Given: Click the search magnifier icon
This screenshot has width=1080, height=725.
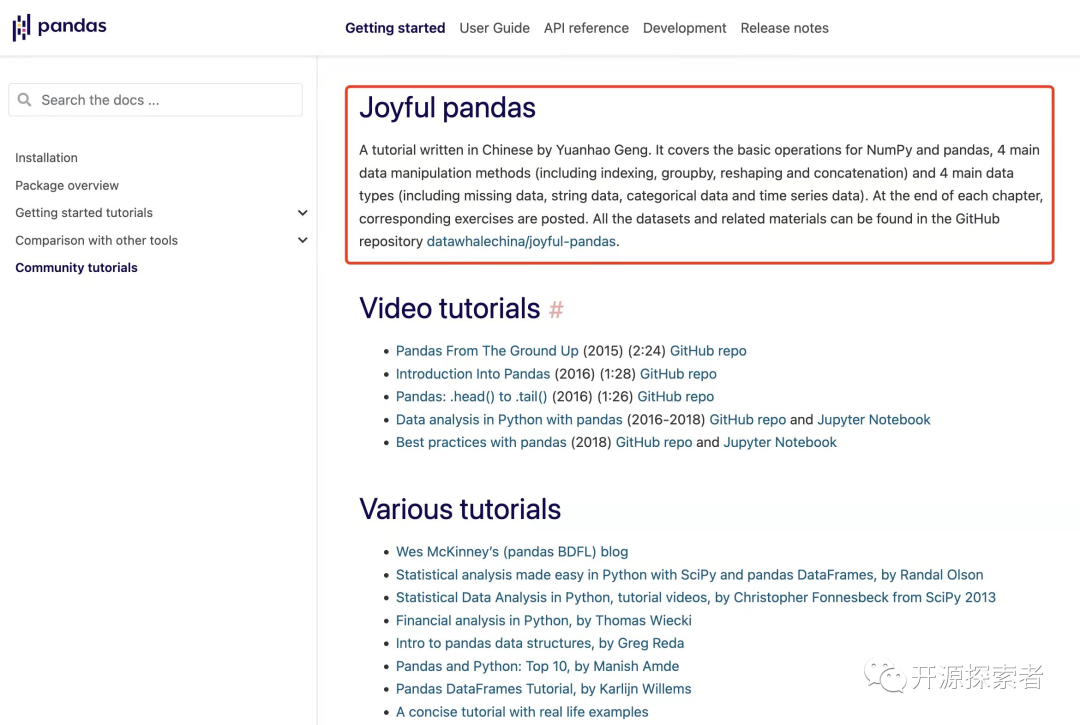Looking at the screenshot, I should coord(24,100).
